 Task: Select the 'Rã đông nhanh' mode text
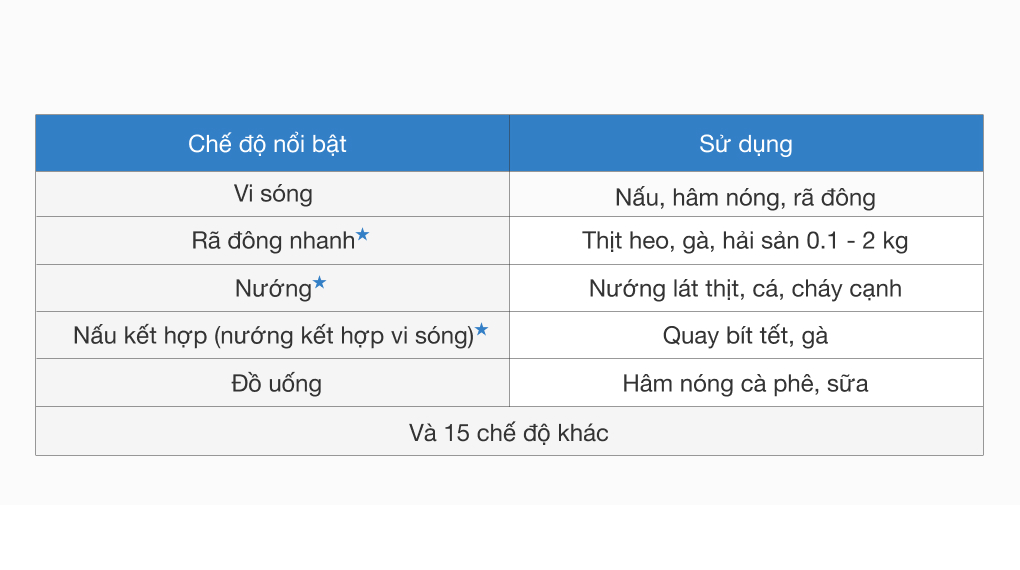(273, 241)
